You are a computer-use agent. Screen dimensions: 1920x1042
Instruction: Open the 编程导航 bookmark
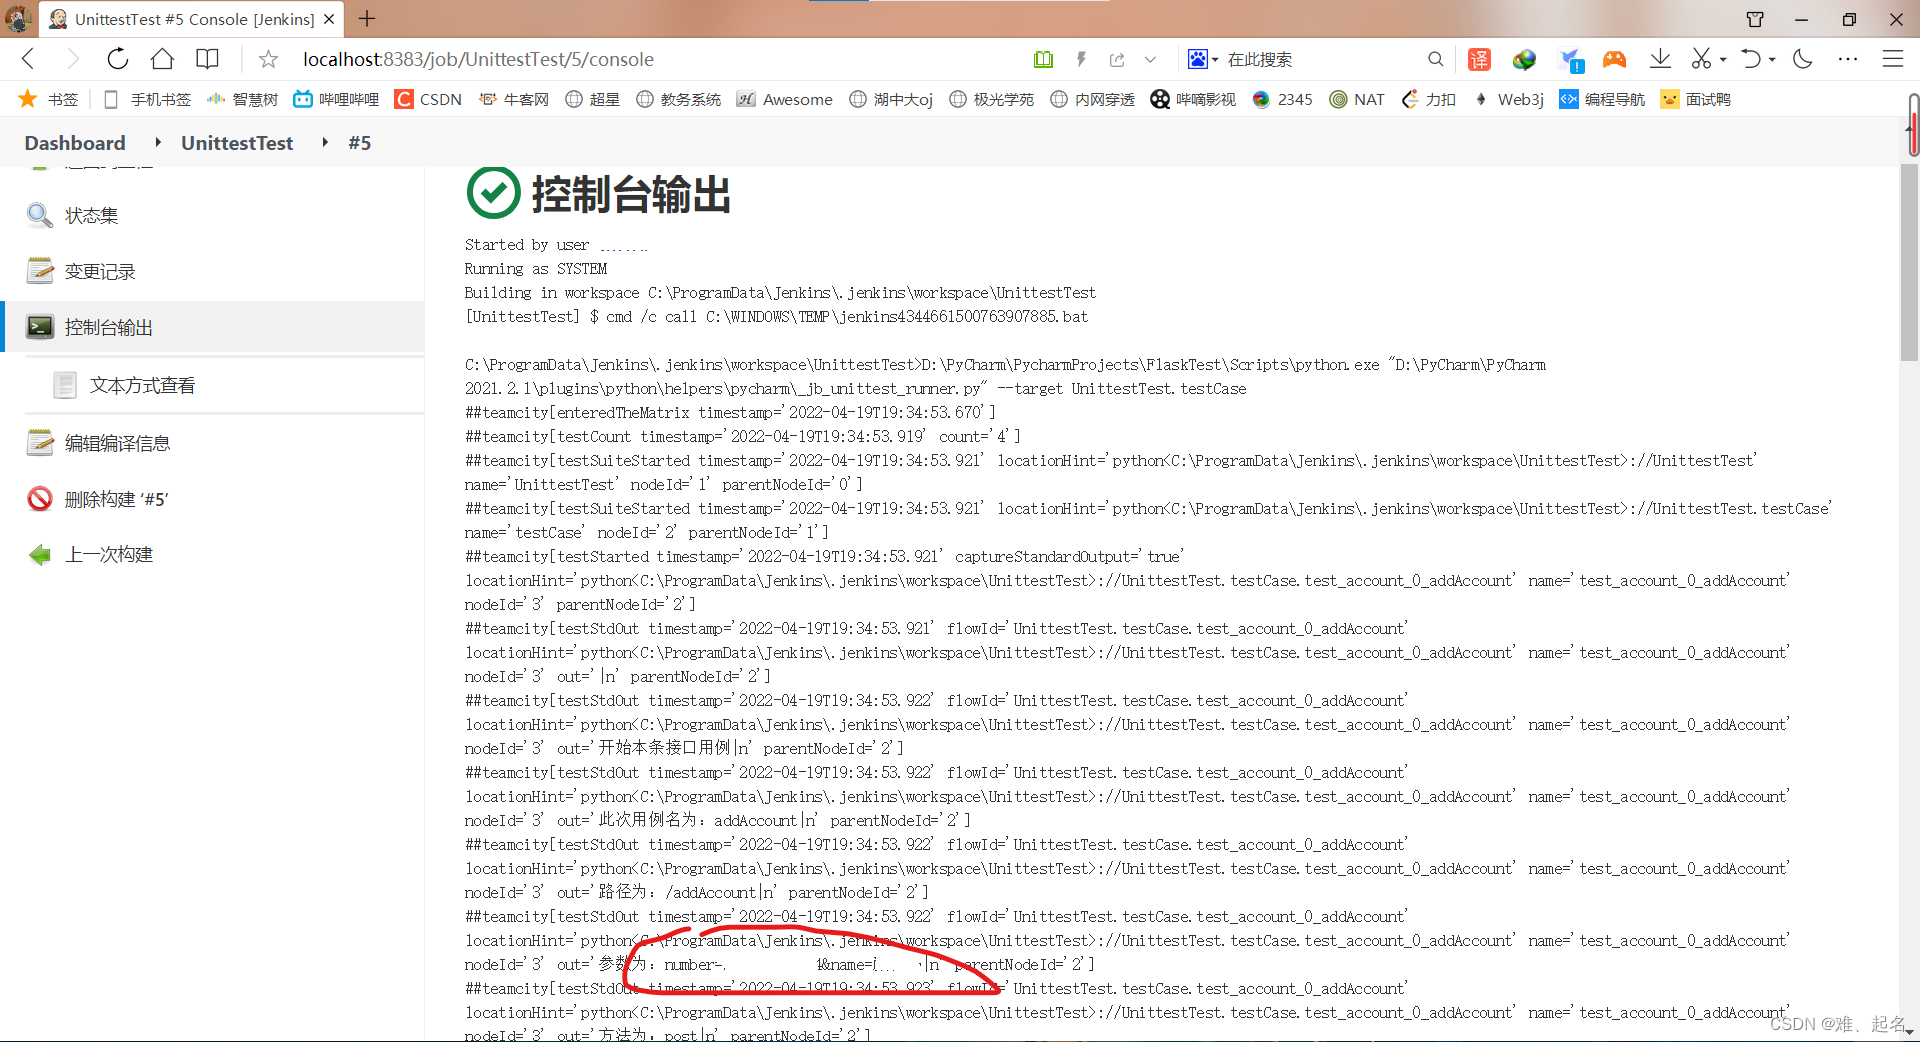(x=1602, y=99)
